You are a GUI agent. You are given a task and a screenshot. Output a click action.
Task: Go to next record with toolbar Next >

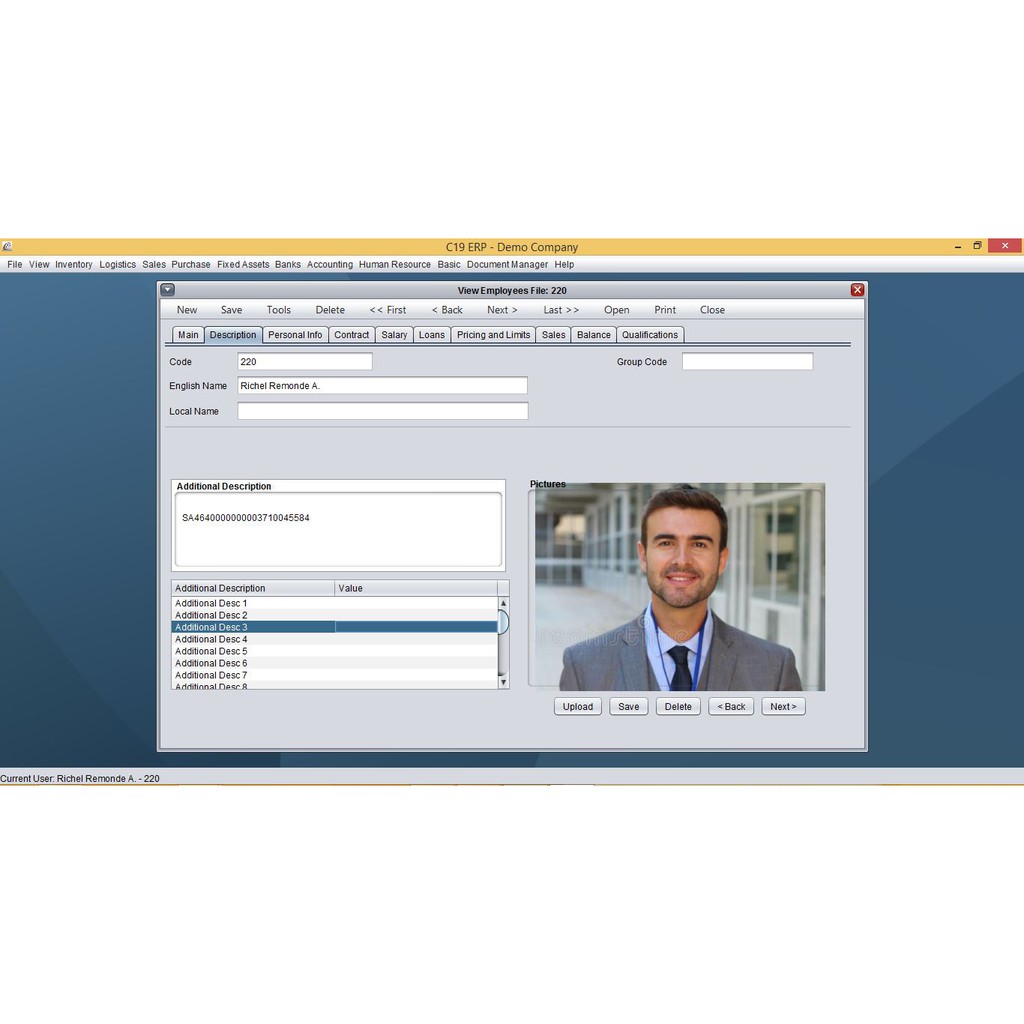point(502,310)
